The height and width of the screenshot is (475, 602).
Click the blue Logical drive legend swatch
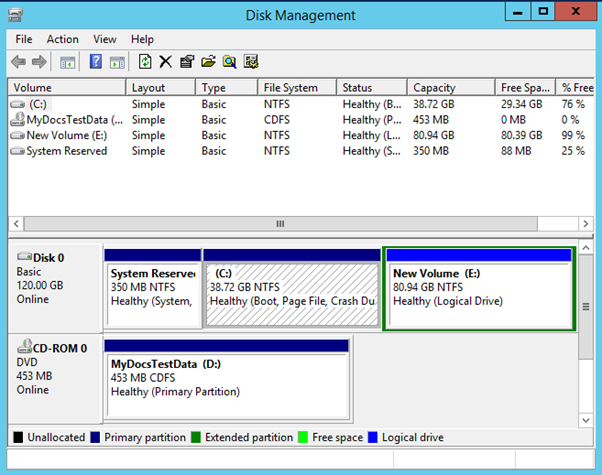(373, 437)
